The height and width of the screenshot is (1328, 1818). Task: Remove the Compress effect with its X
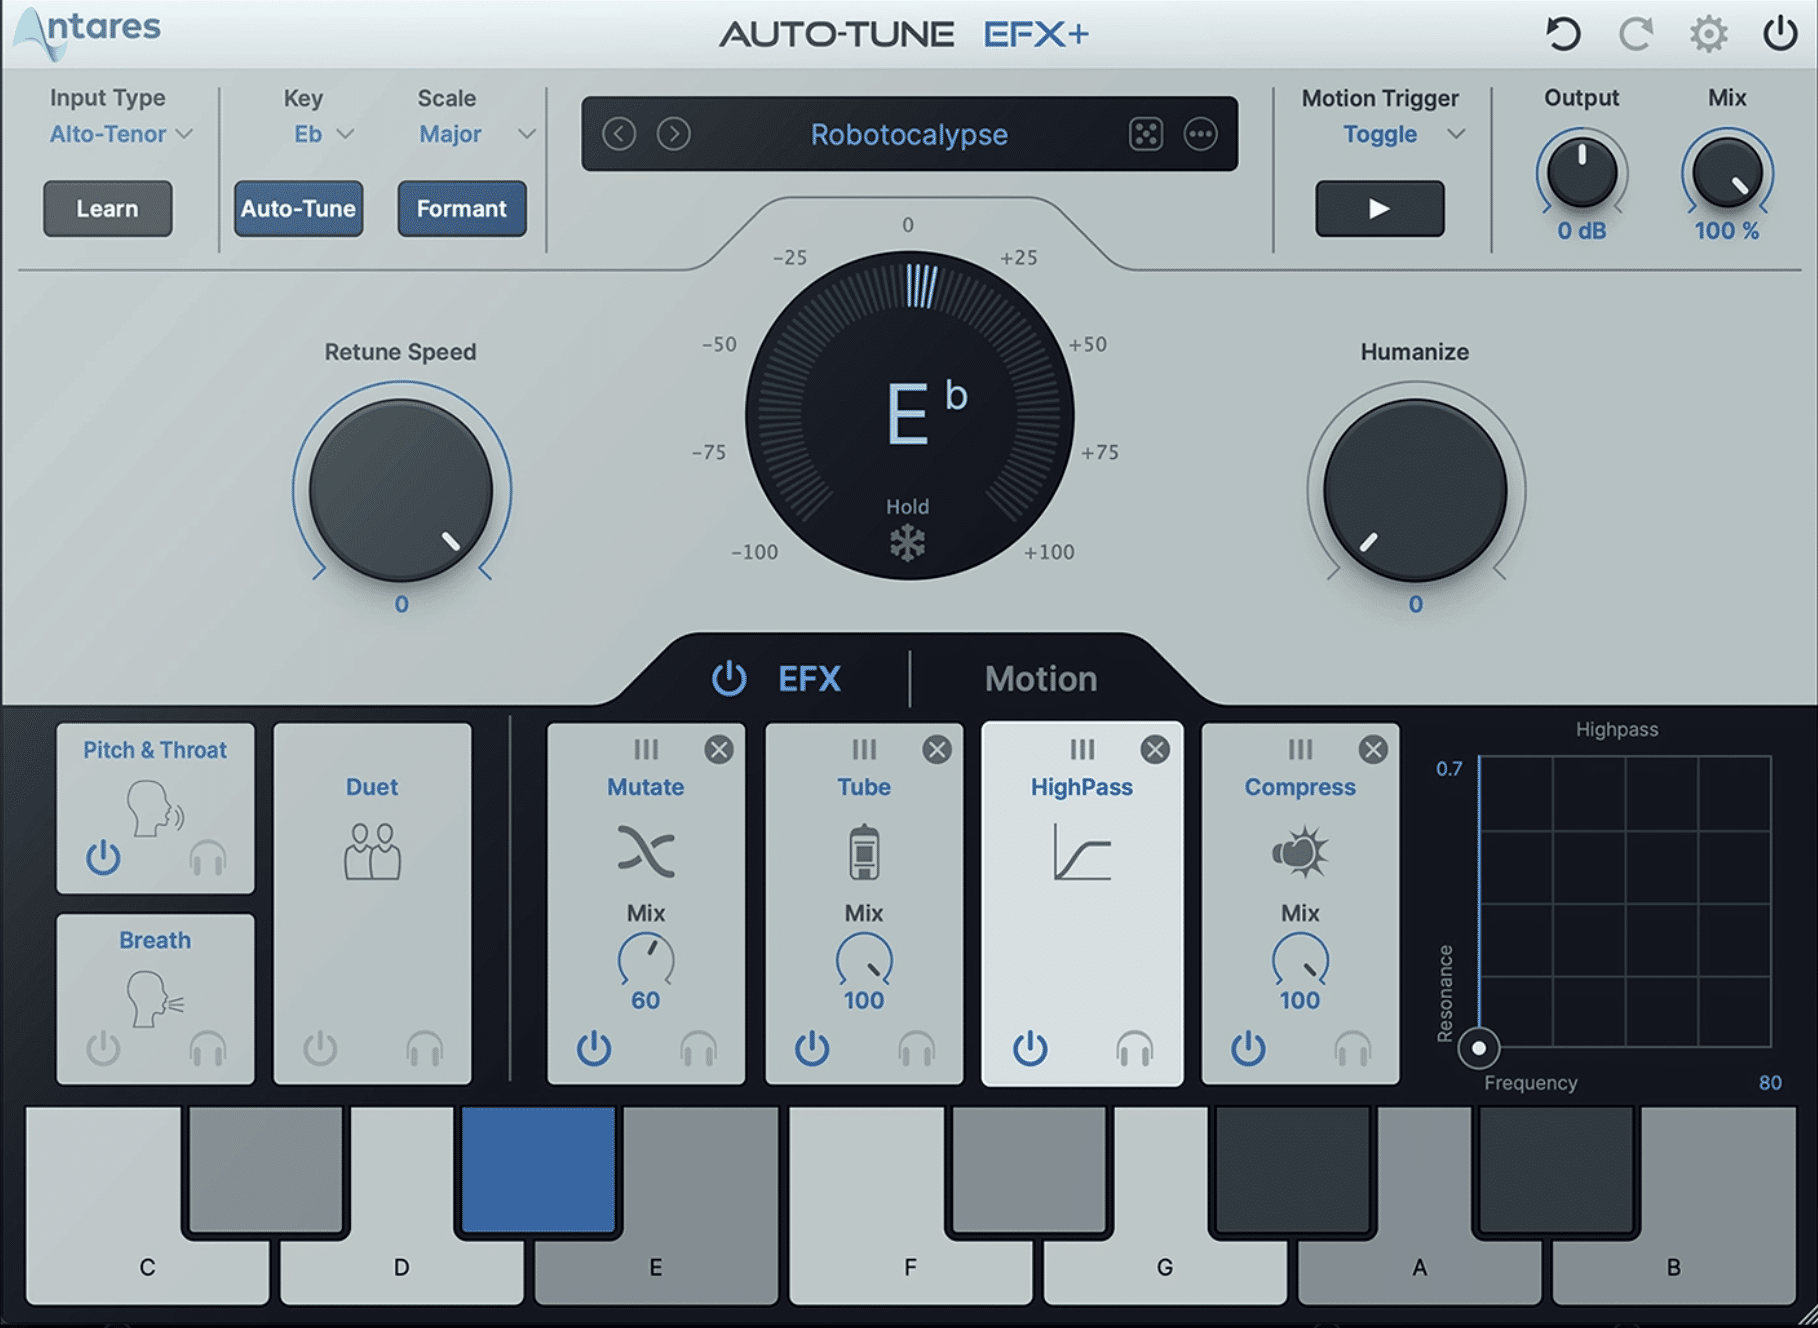click(1373, 749)
